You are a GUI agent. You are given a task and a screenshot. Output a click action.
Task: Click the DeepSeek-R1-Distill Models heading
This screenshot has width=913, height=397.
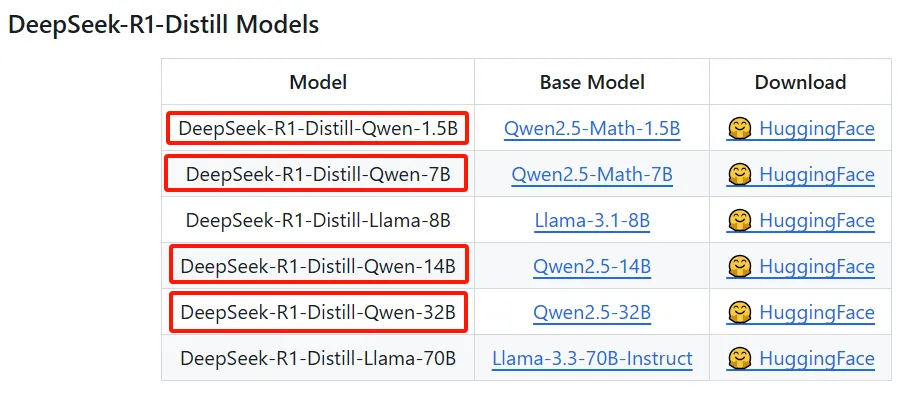point(164,25)
